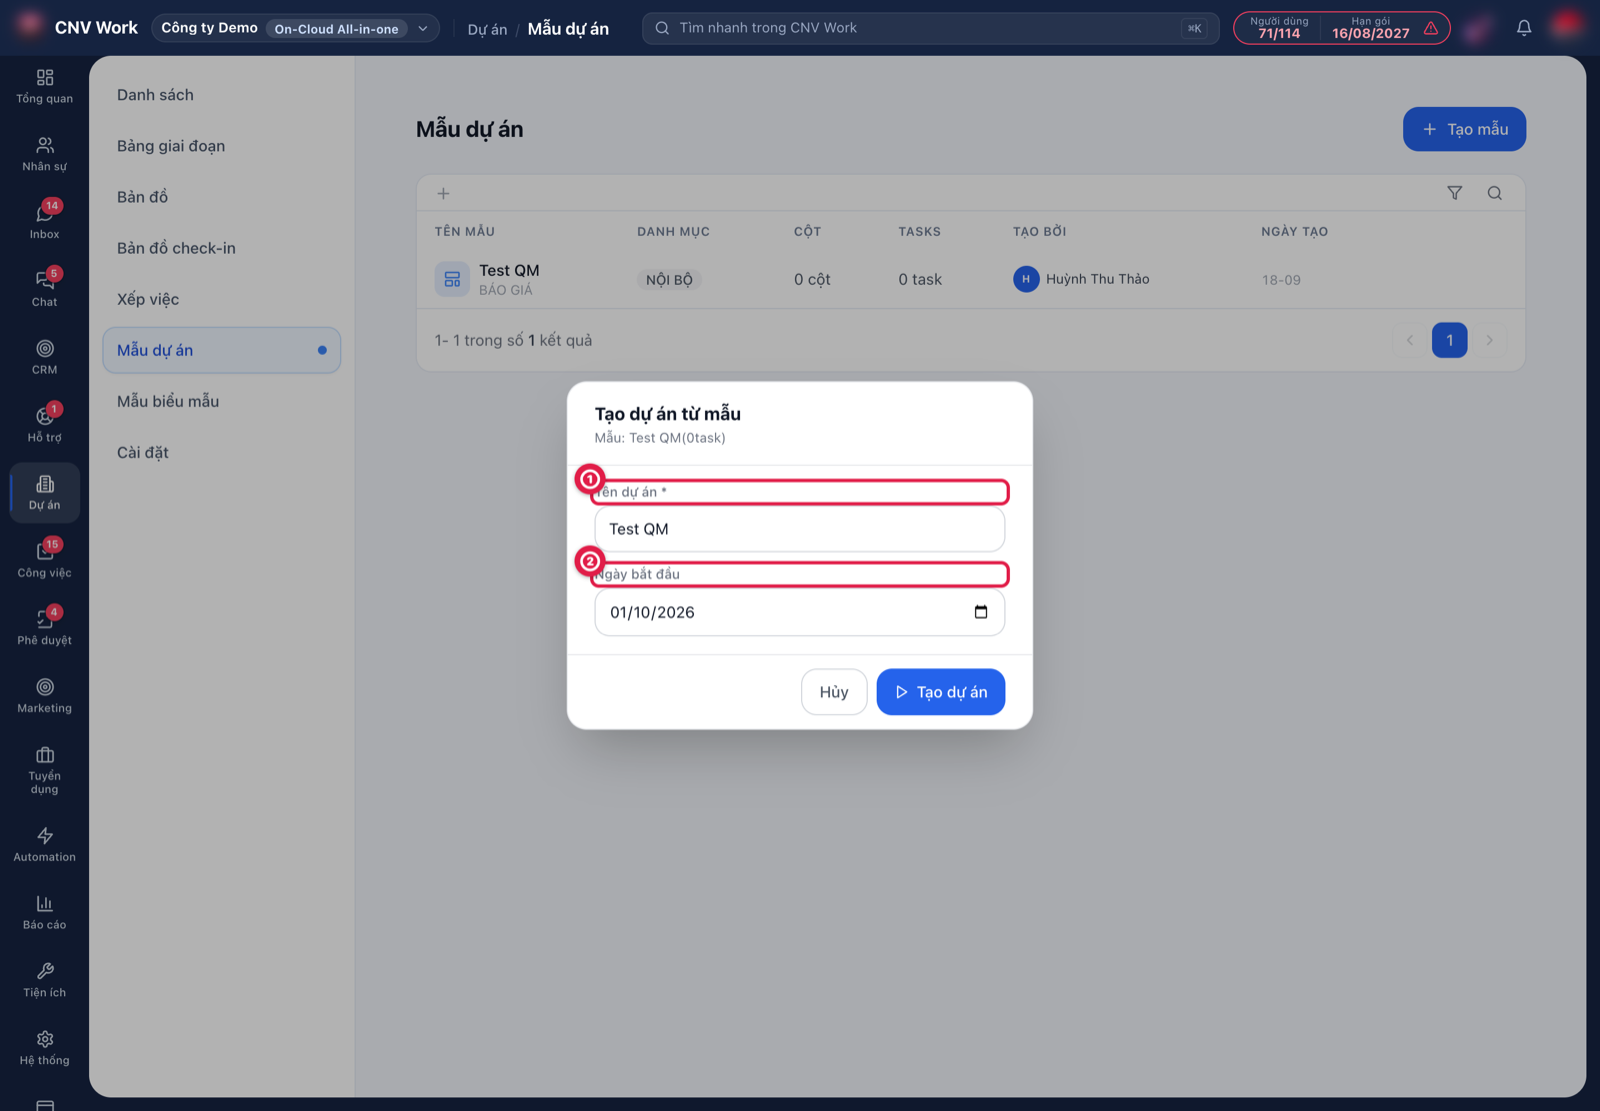The height and width of the screenshot is (1111, 1600).
Task: Open Hỗ trợ support module
Action: [x=44, y=425]
